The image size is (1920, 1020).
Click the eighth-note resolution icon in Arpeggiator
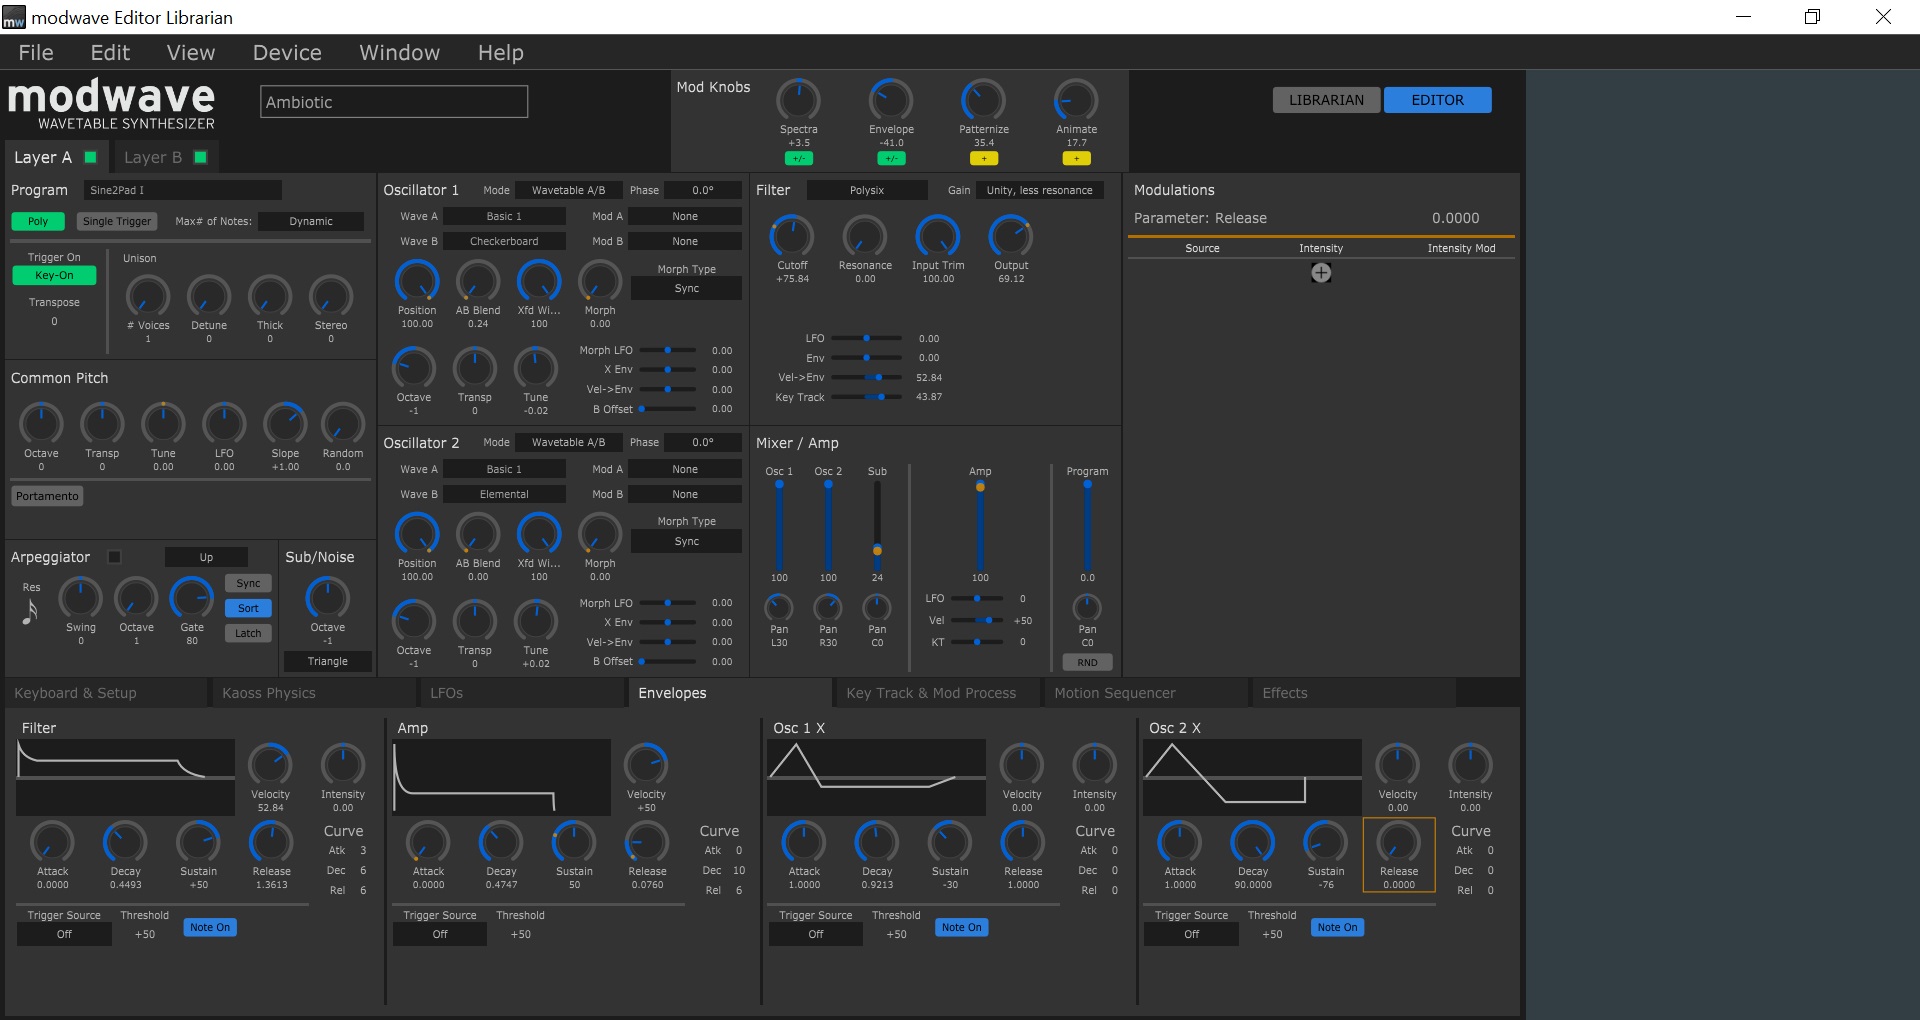click(29, 607)
